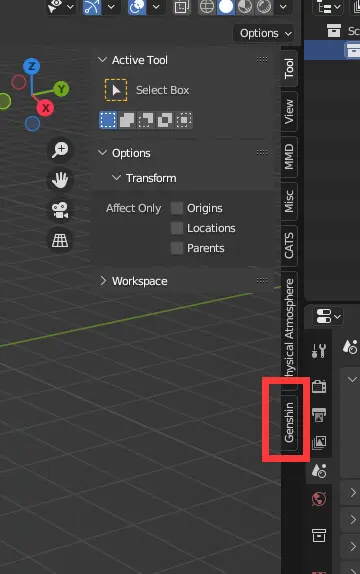
Task: Collapse the expanded Scene properties panel chevron
Action: tap(352, 379)
